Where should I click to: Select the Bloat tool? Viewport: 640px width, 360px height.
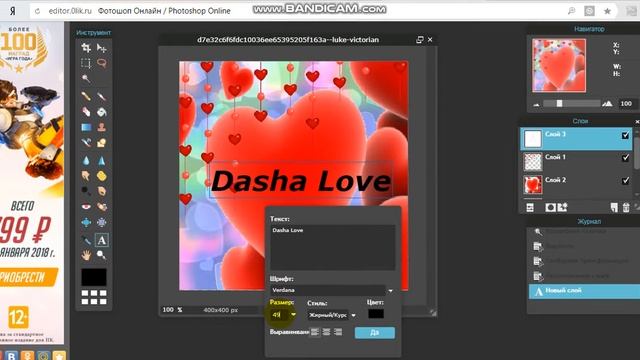click(86, 222)
